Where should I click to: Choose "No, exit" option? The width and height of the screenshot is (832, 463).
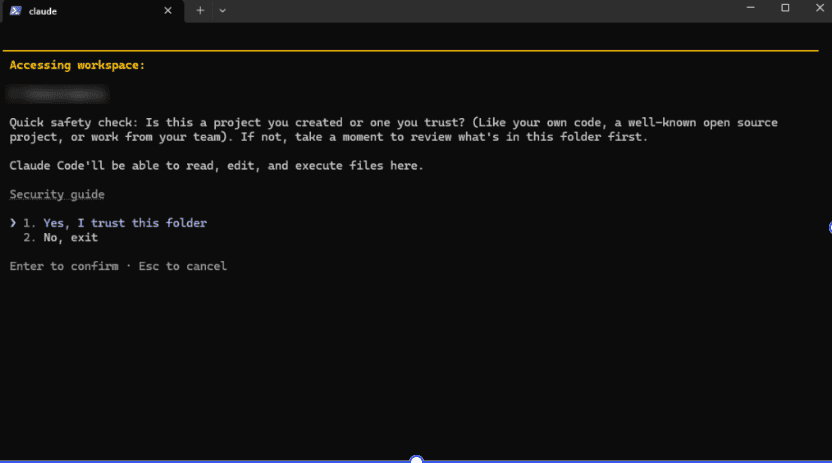(x=71, y=238)
